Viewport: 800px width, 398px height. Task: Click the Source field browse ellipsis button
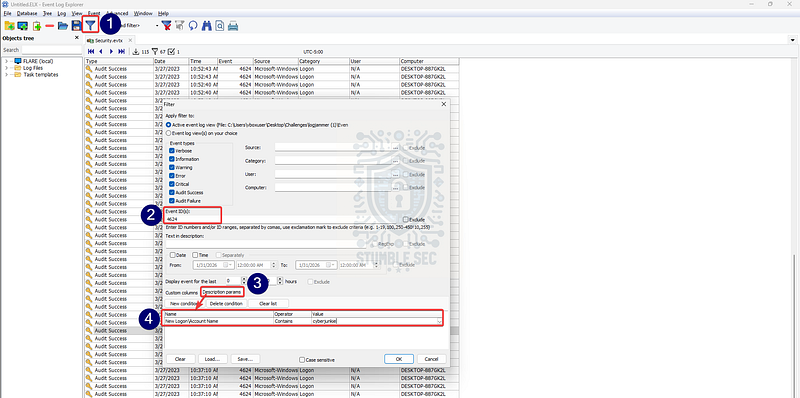point(395,147)
